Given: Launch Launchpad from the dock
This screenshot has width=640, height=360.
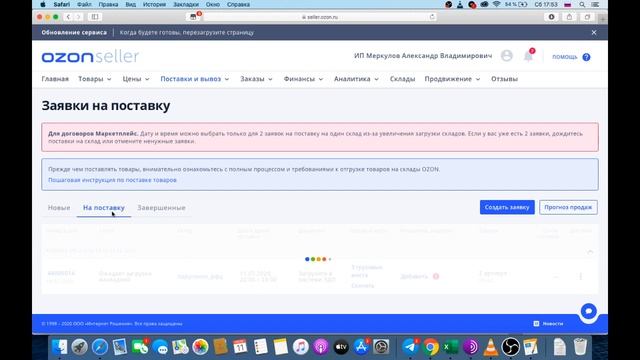Looking at the screenshot, I should [80, 347].
